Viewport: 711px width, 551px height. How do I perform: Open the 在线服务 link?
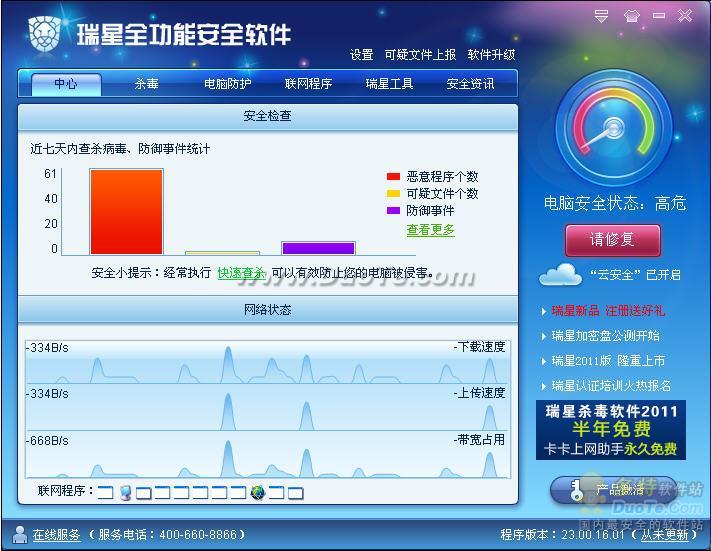(x=57, y=535)
